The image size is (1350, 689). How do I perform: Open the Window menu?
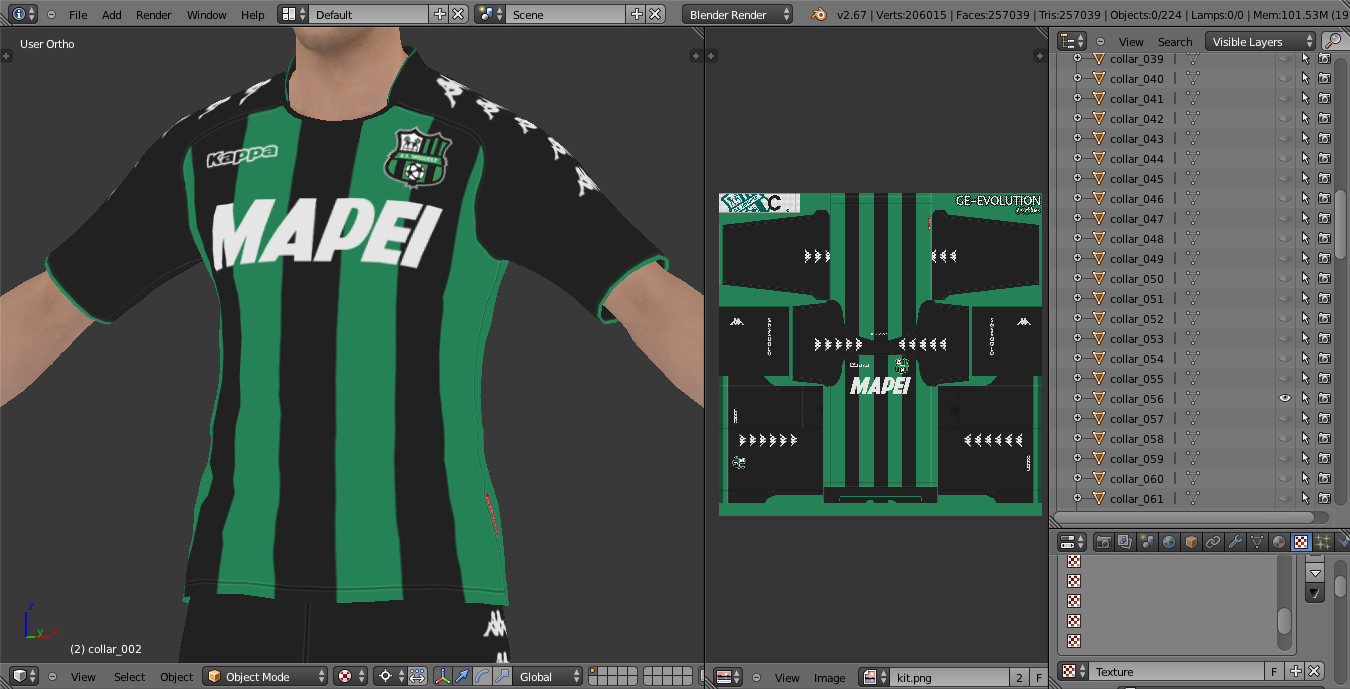point(207,15)
